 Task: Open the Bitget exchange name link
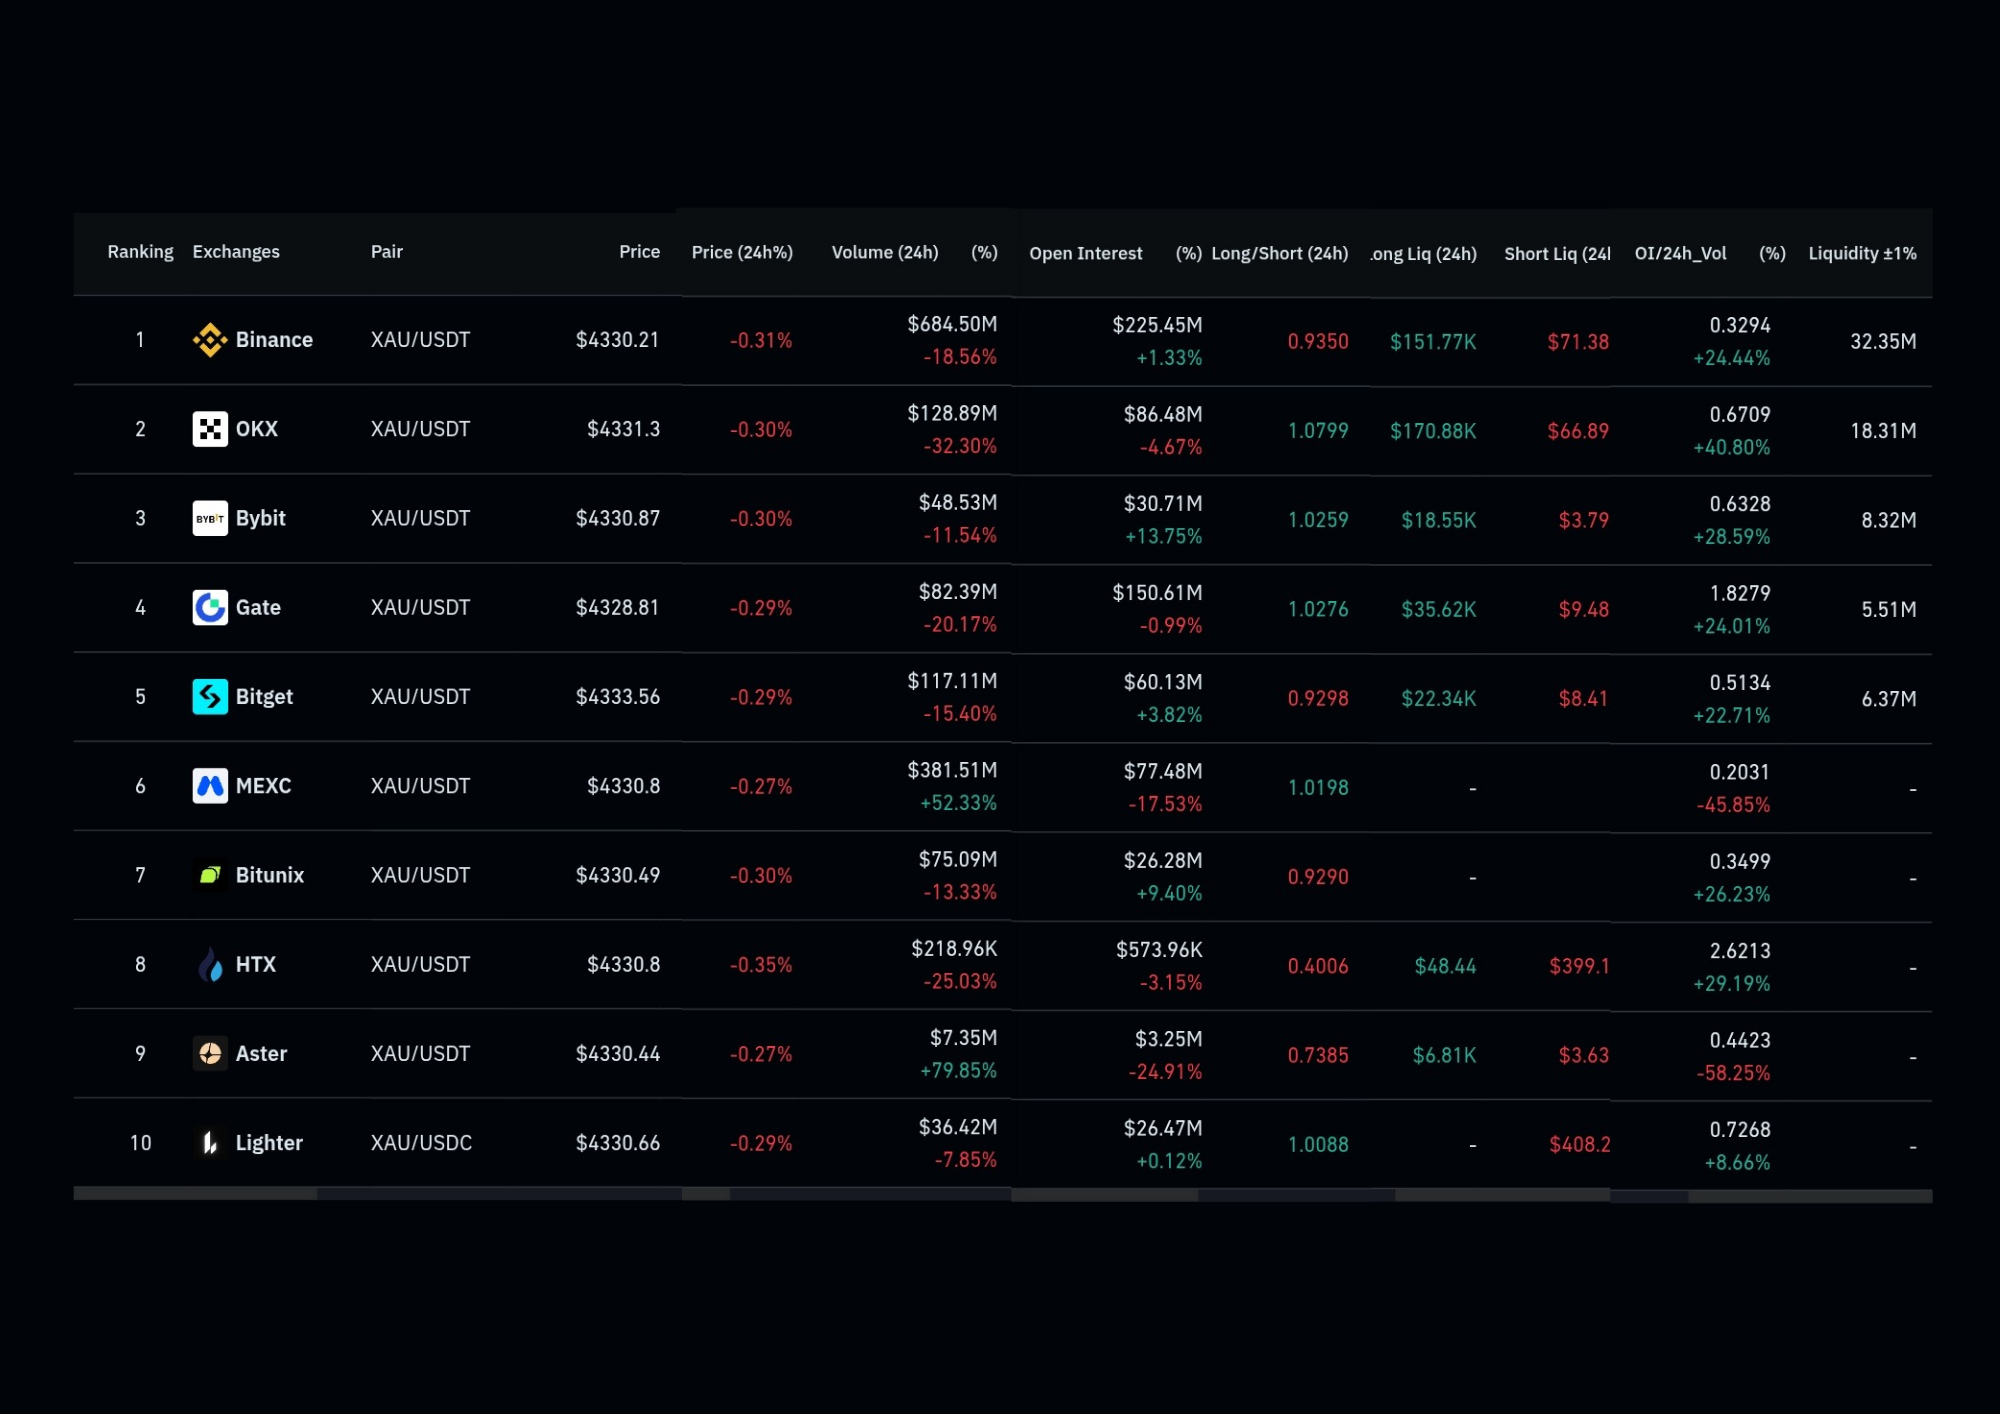point(264,696)
